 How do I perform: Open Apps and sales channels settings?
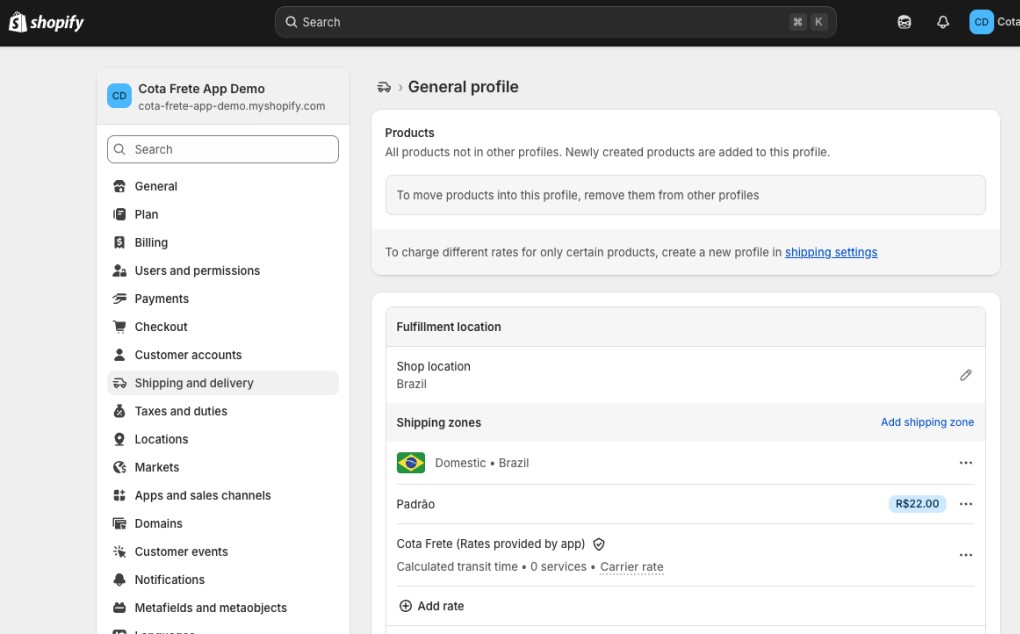pos(203,495)
